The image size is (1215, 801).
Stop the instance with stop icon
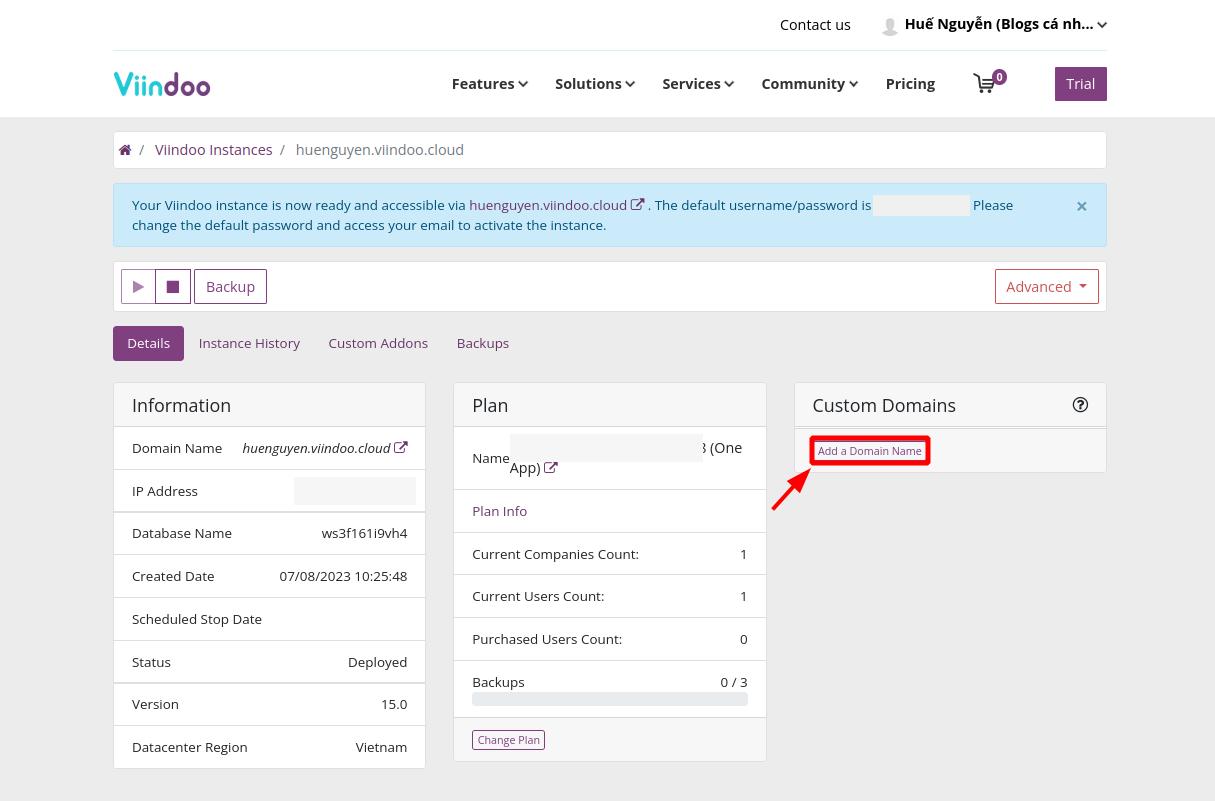coord(172,286)
